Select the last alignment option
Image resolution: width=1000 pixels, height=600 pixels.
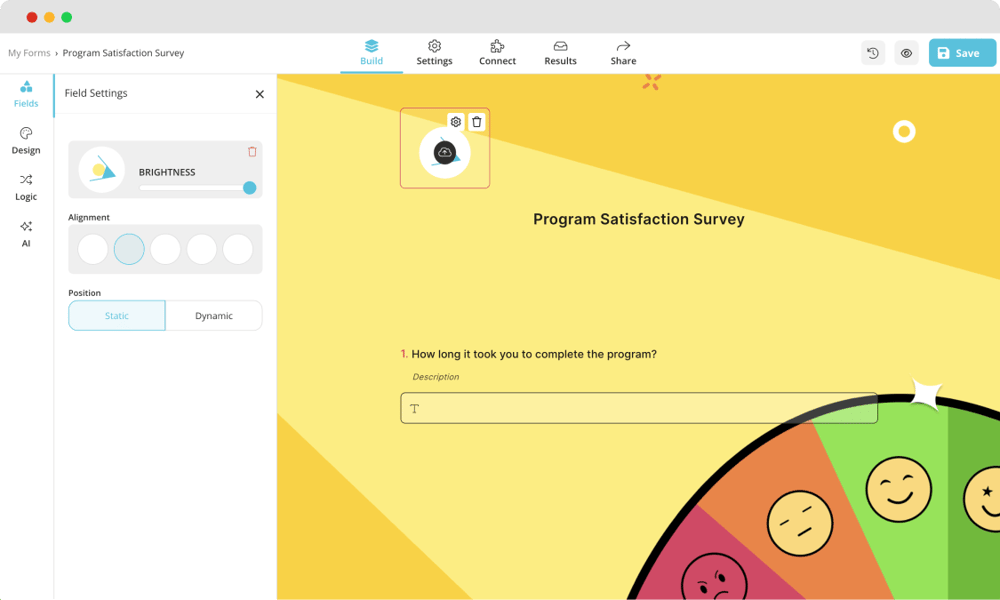(238, 249)
